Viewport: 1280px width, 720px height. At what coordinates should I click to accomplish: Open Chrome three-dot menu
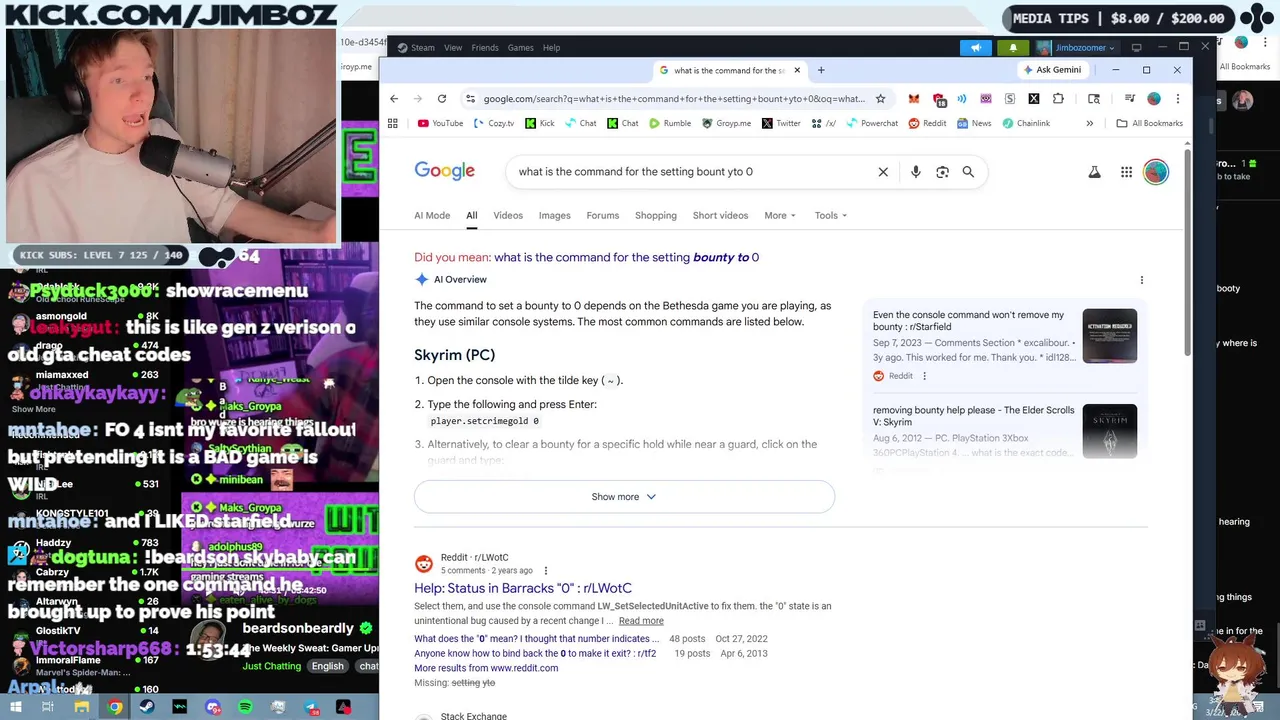tap(1177, 98)
